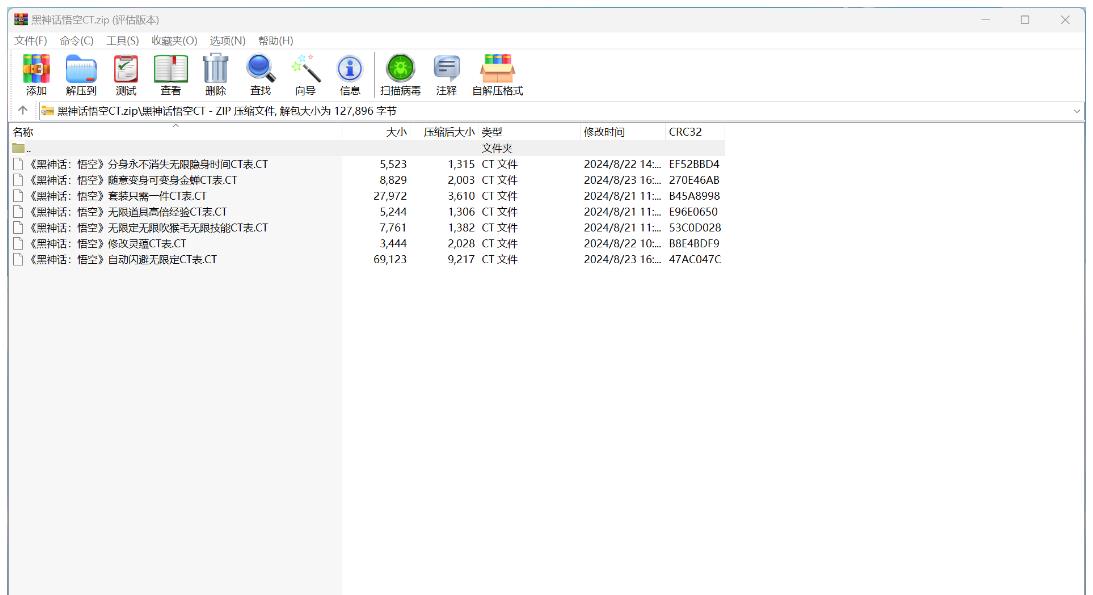1093x595 pixels.
Task: Go up one level arrow button
Action: coord(23,111)
